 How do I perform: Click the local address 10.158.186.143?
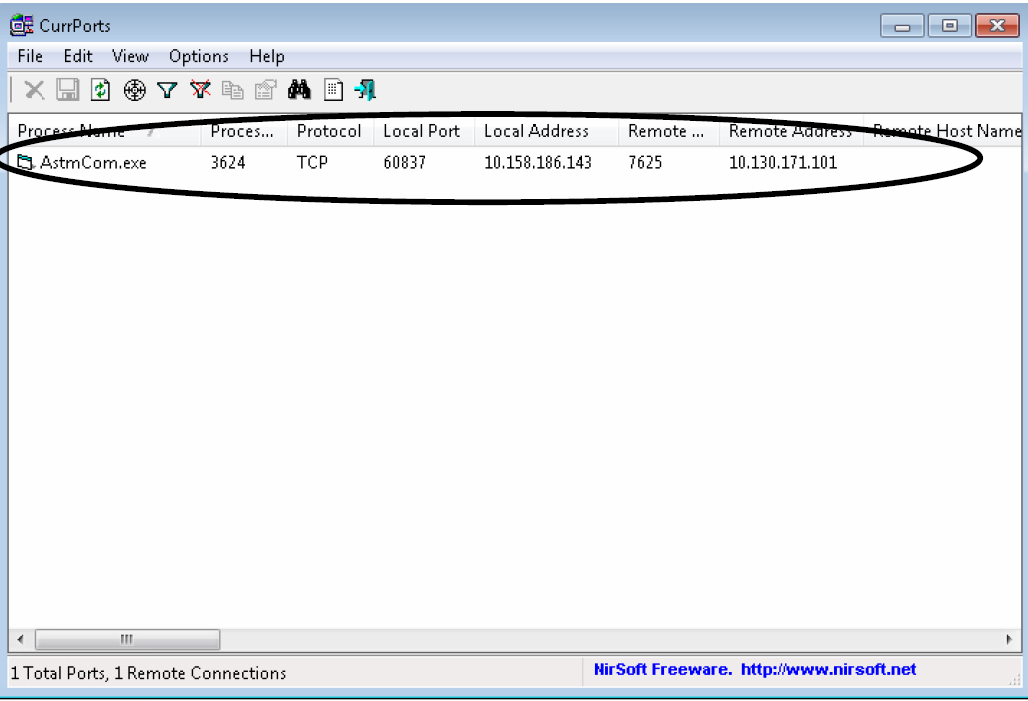[x=538, y=163]
